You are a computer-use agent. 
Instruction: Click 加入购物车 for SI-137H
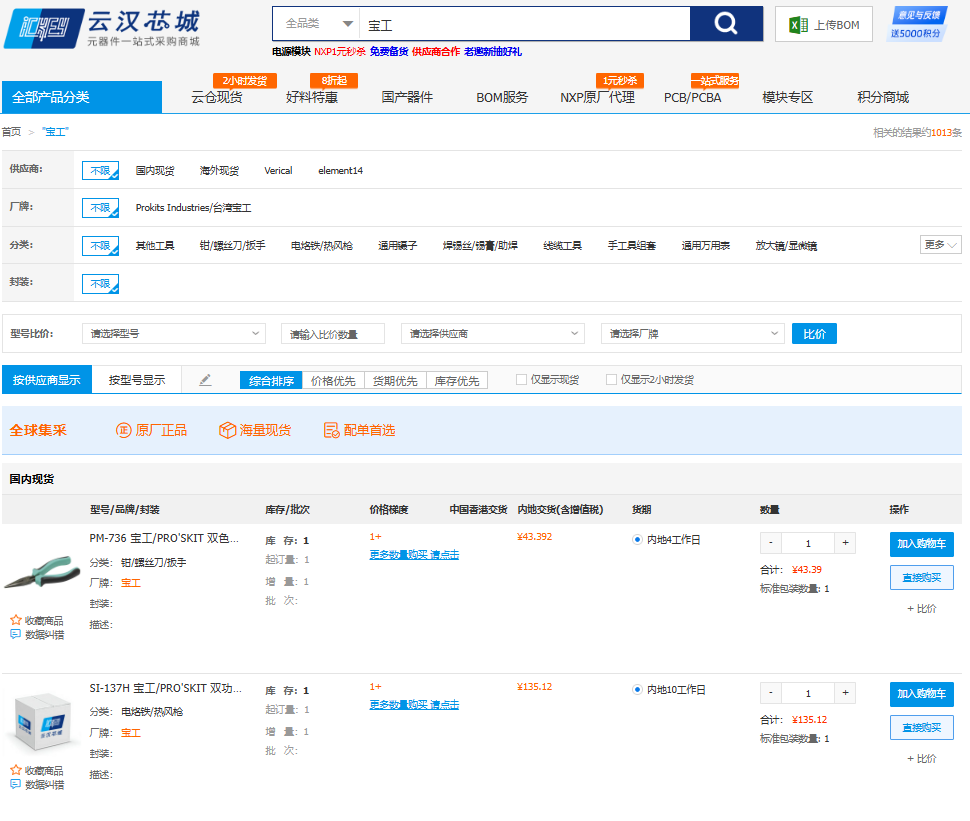[x=922, y=694]
